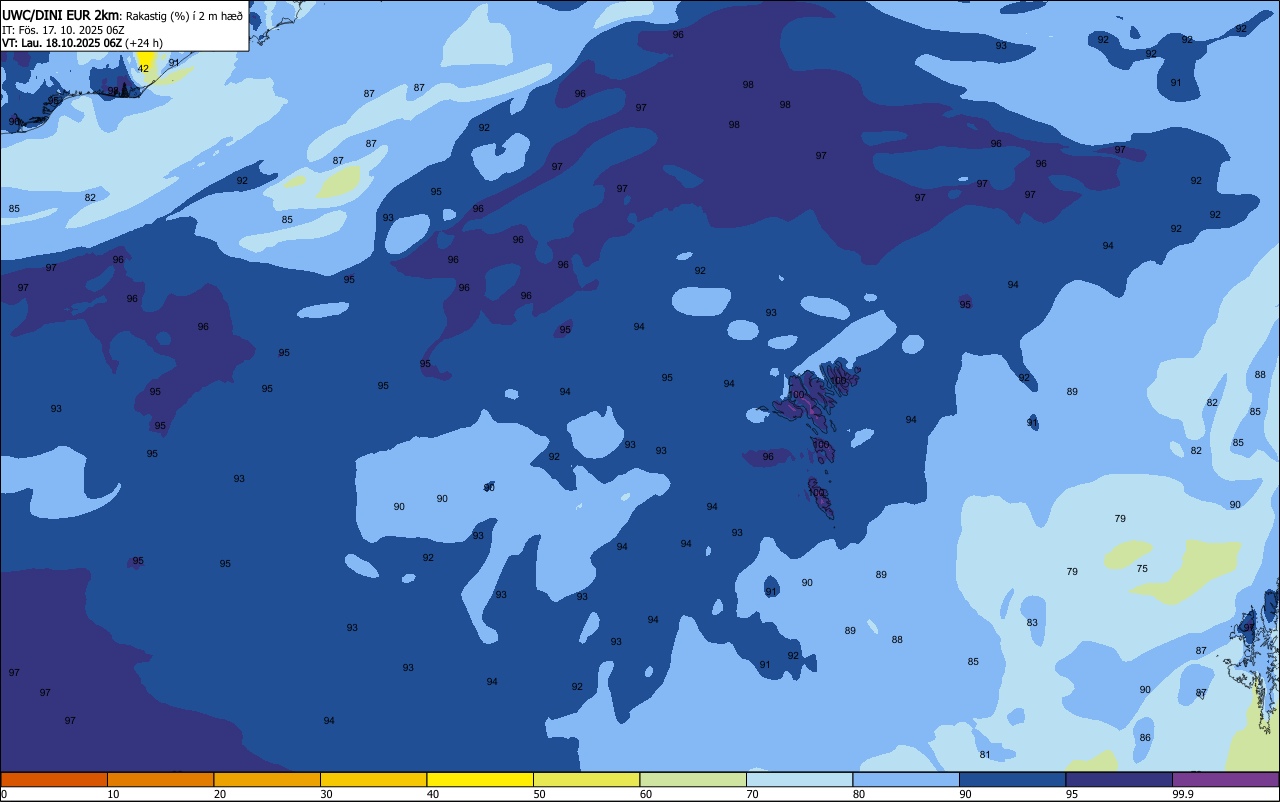Click the legend tick label '10'
This screenshot has width=1280, height=802.
(113, 794)
